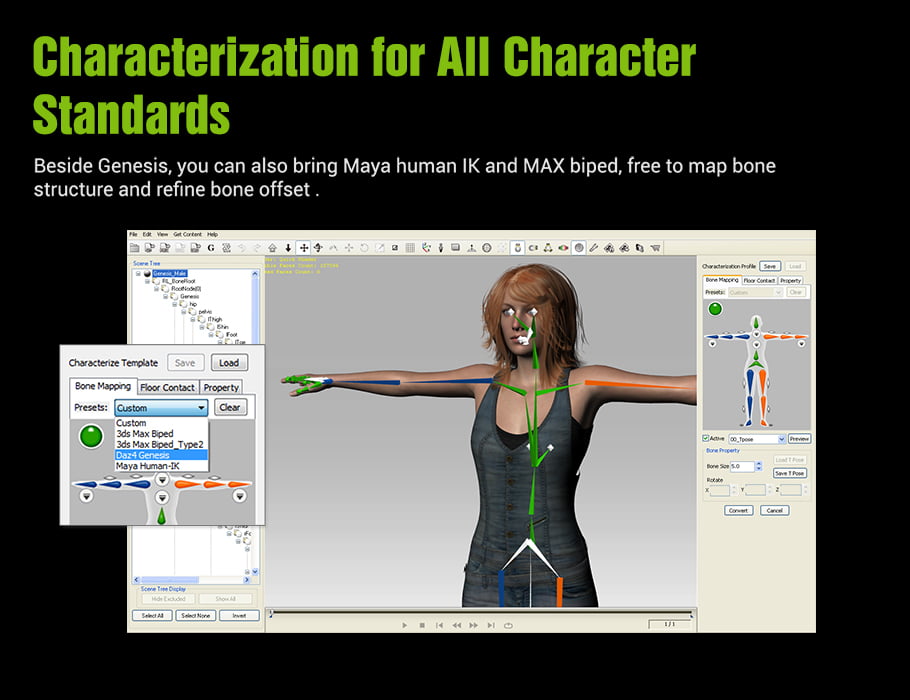Viewport: 910px width, 700px height.
Task: Click the Bone Size value field
Action: pyautogui.click(x=742, y=466)
